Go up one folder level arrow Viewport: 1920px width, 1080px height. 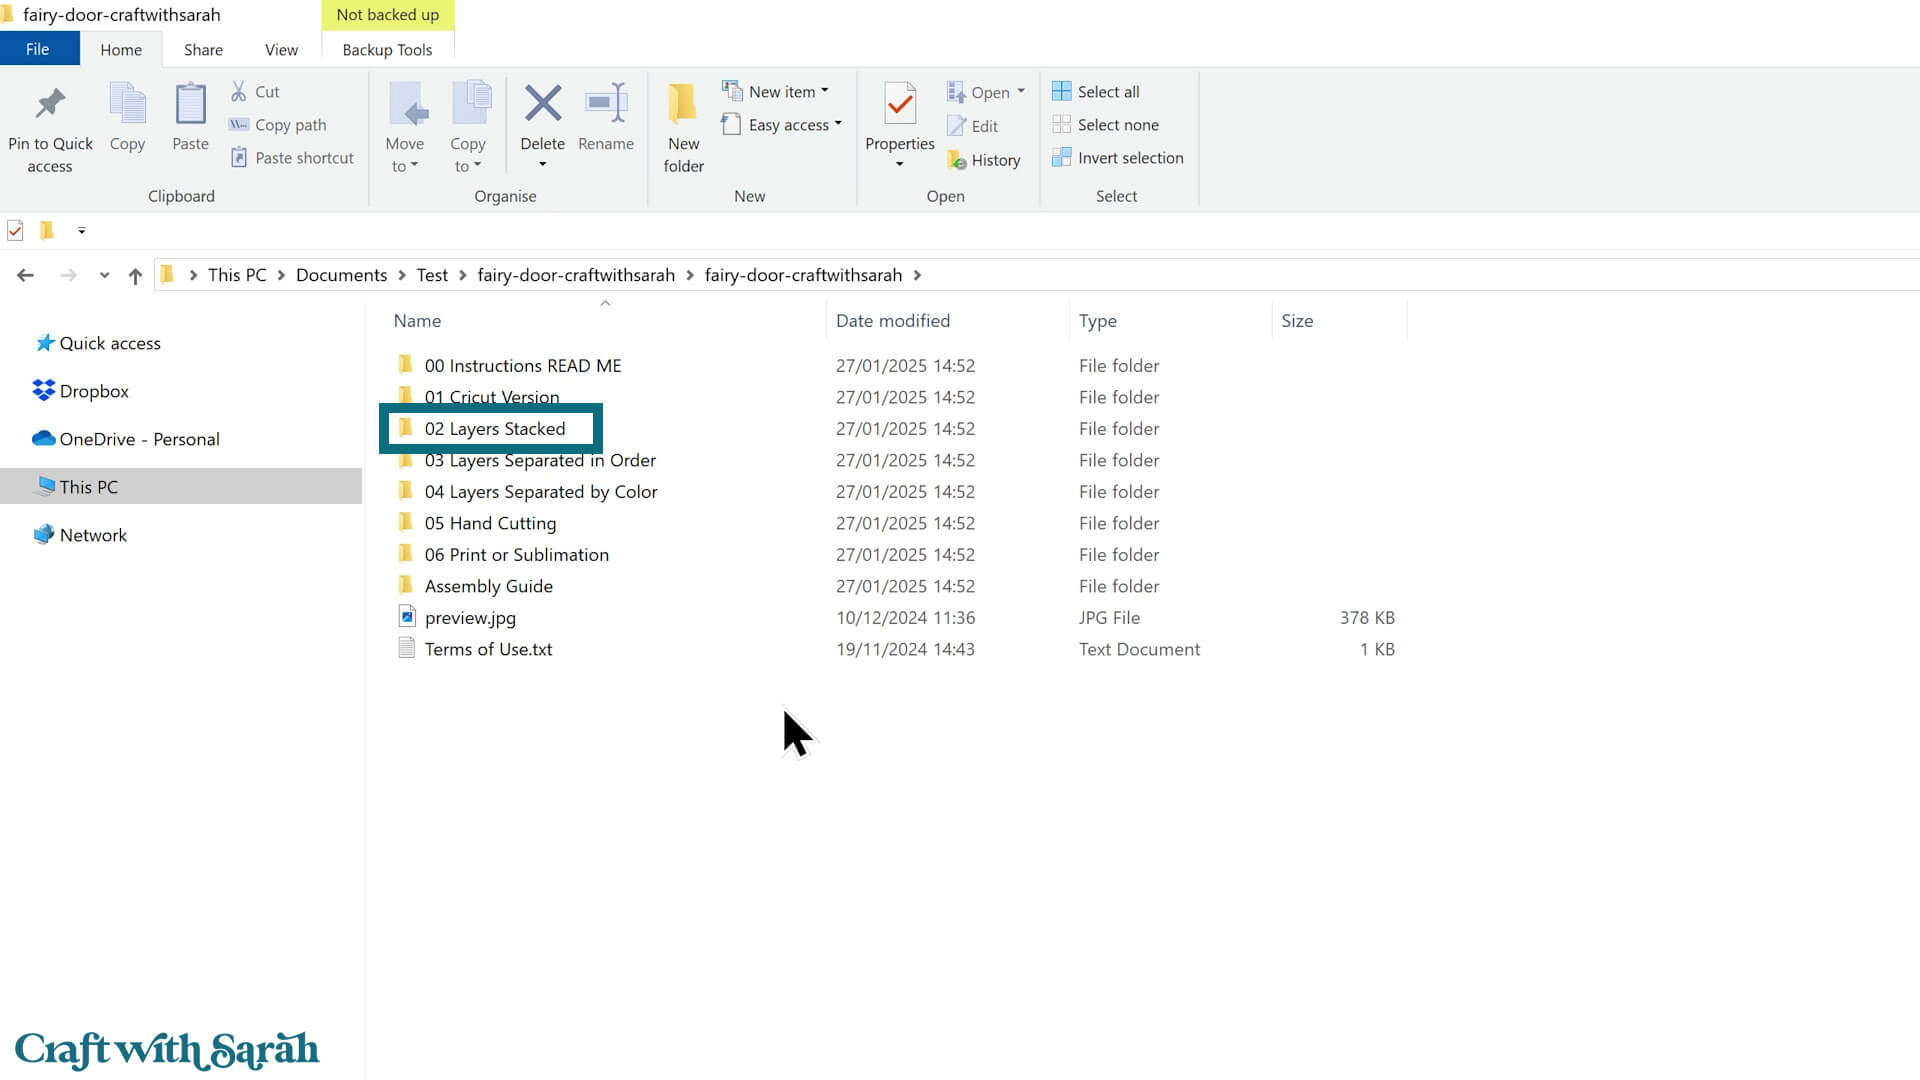tap(135, 276)
